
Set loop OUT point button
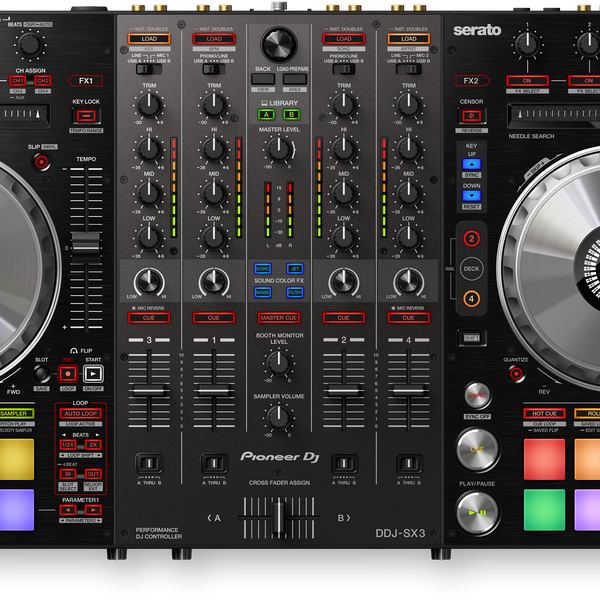tap(93, 474)
